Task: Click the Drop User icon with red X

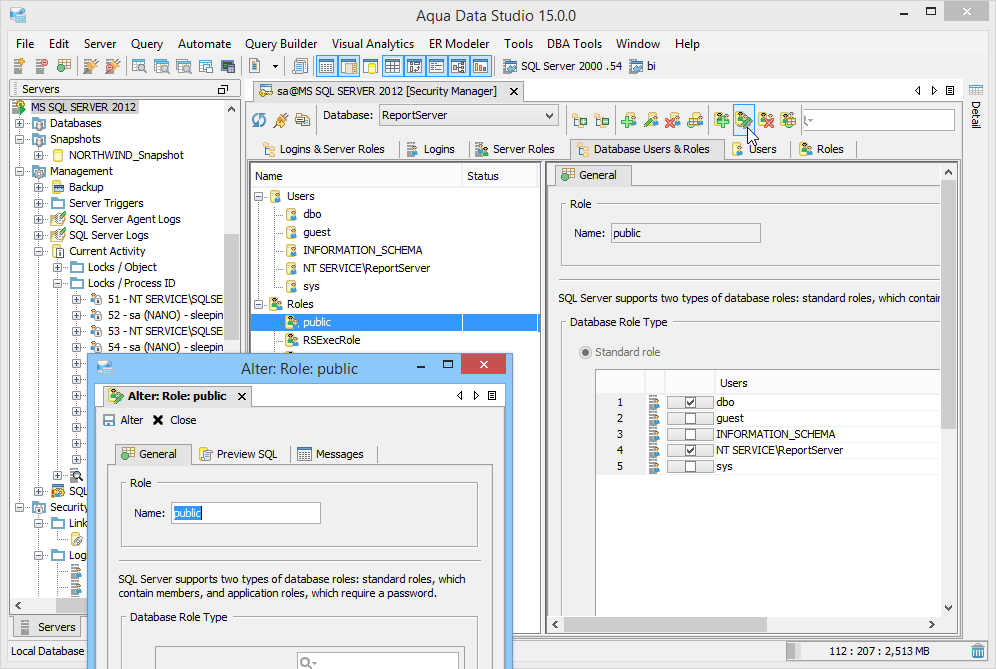Action: [x=673, y=119]
